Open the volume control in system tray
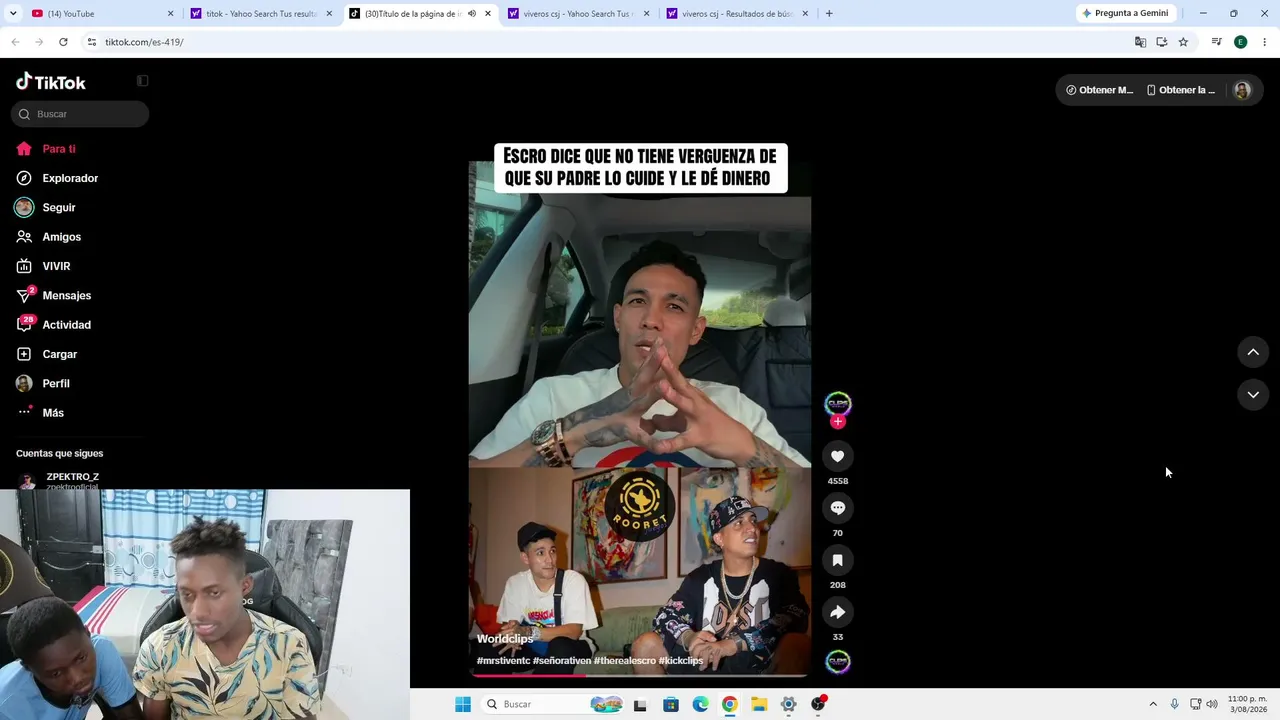The height and width of the screenshot is (720, 1280). coord(1212,704)
